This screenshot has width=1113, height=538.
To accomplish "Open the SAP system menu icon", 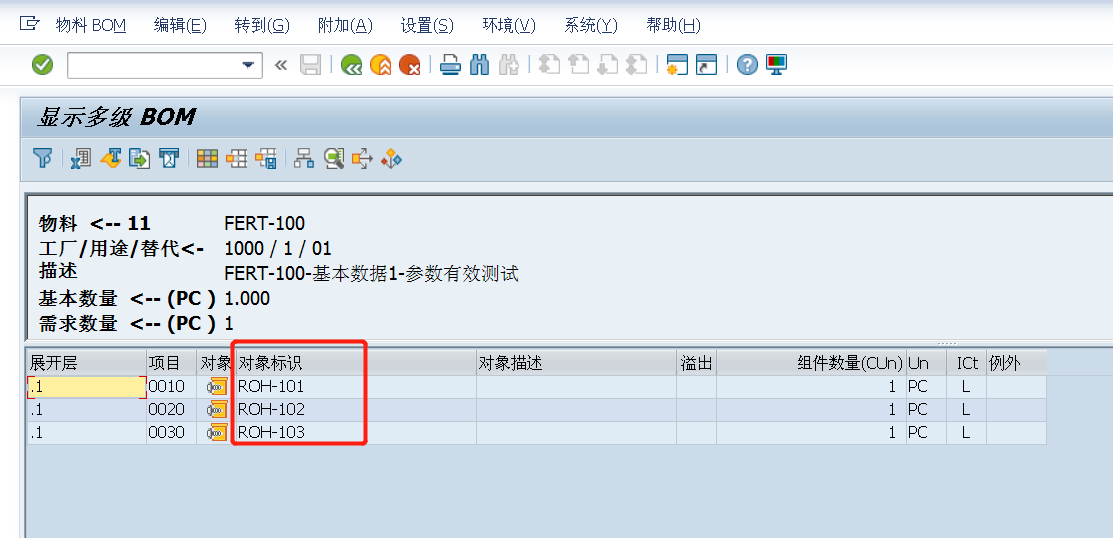I will [x=28, y=25].
